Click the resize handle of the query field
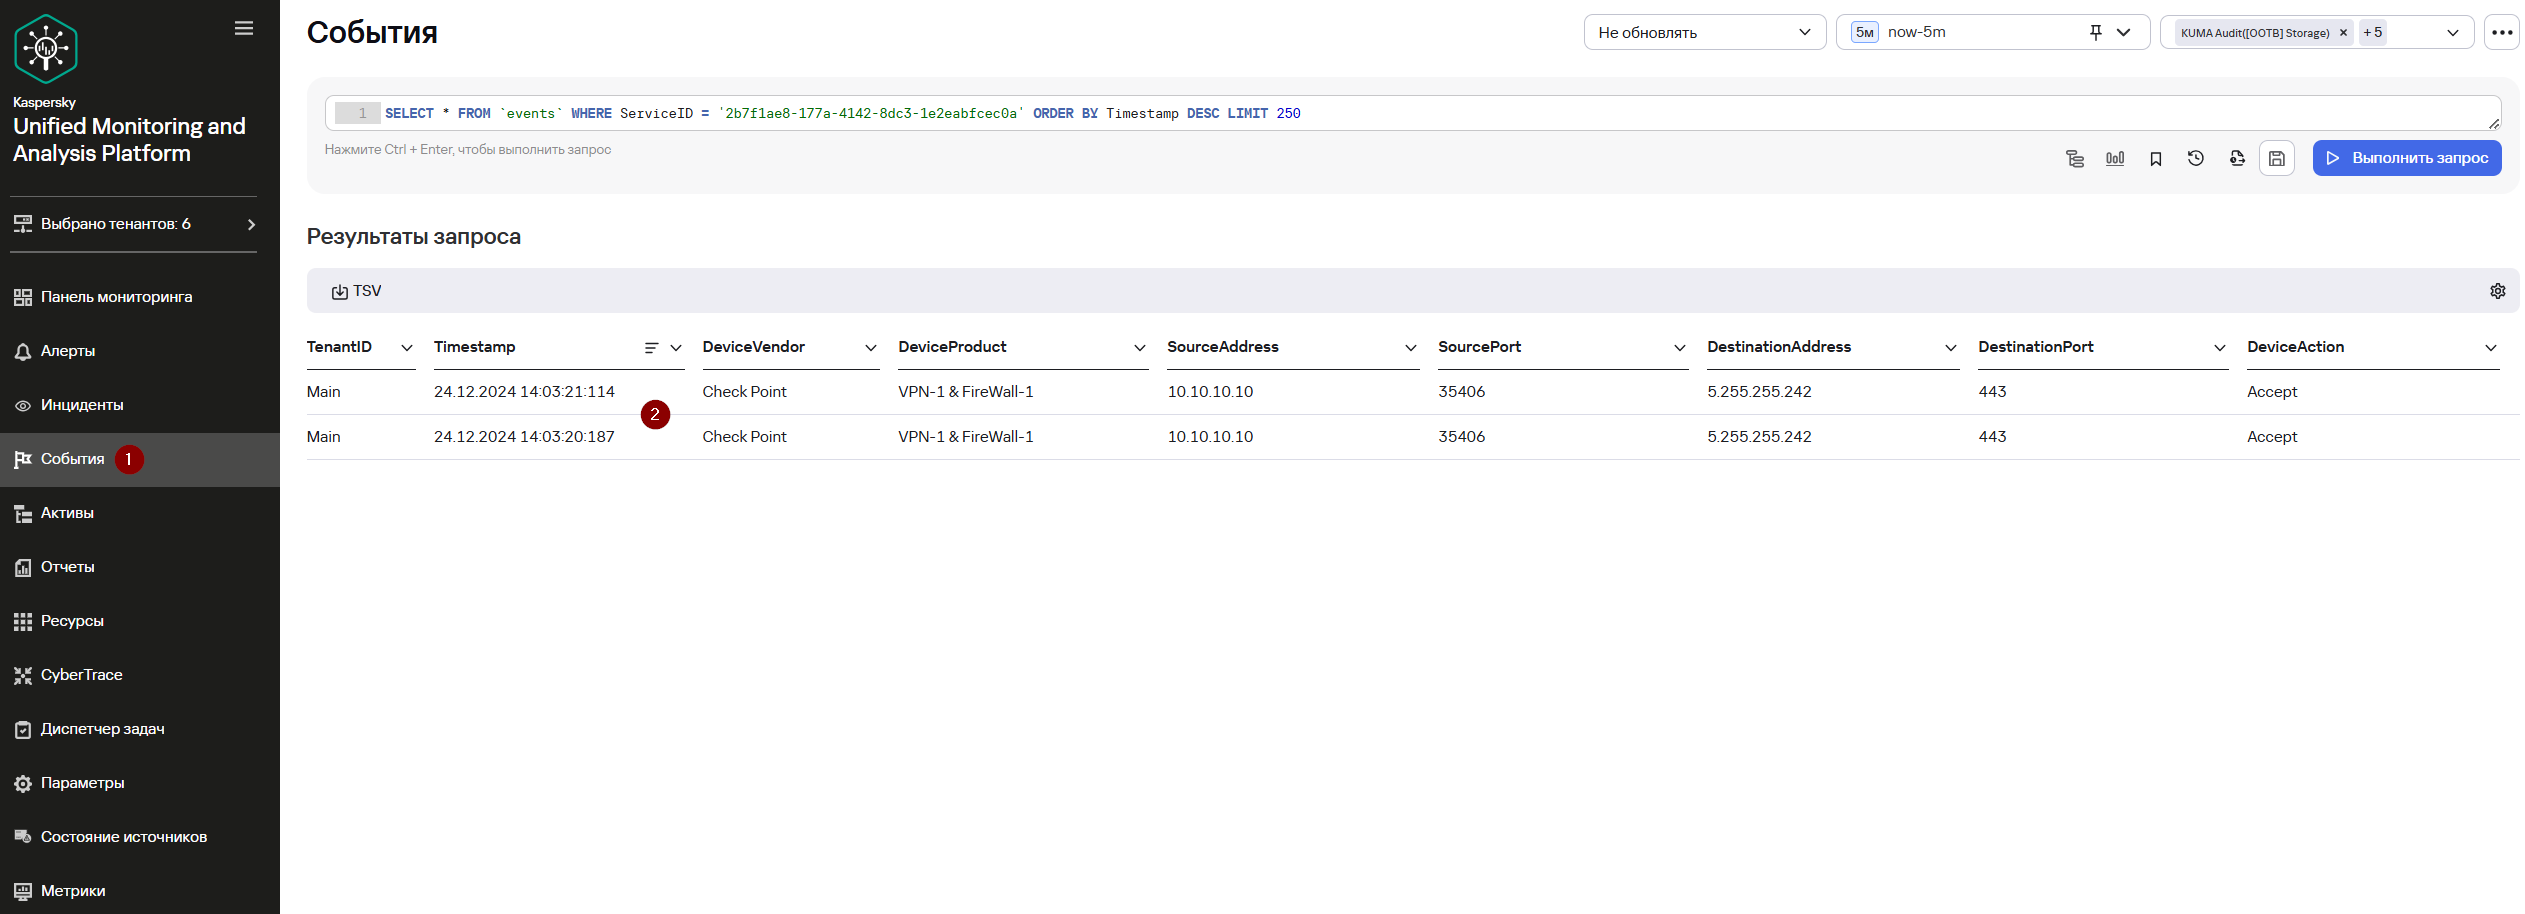Image resolution: width=2525 pixels, height=914 pixels. [x=2494, y=124]
